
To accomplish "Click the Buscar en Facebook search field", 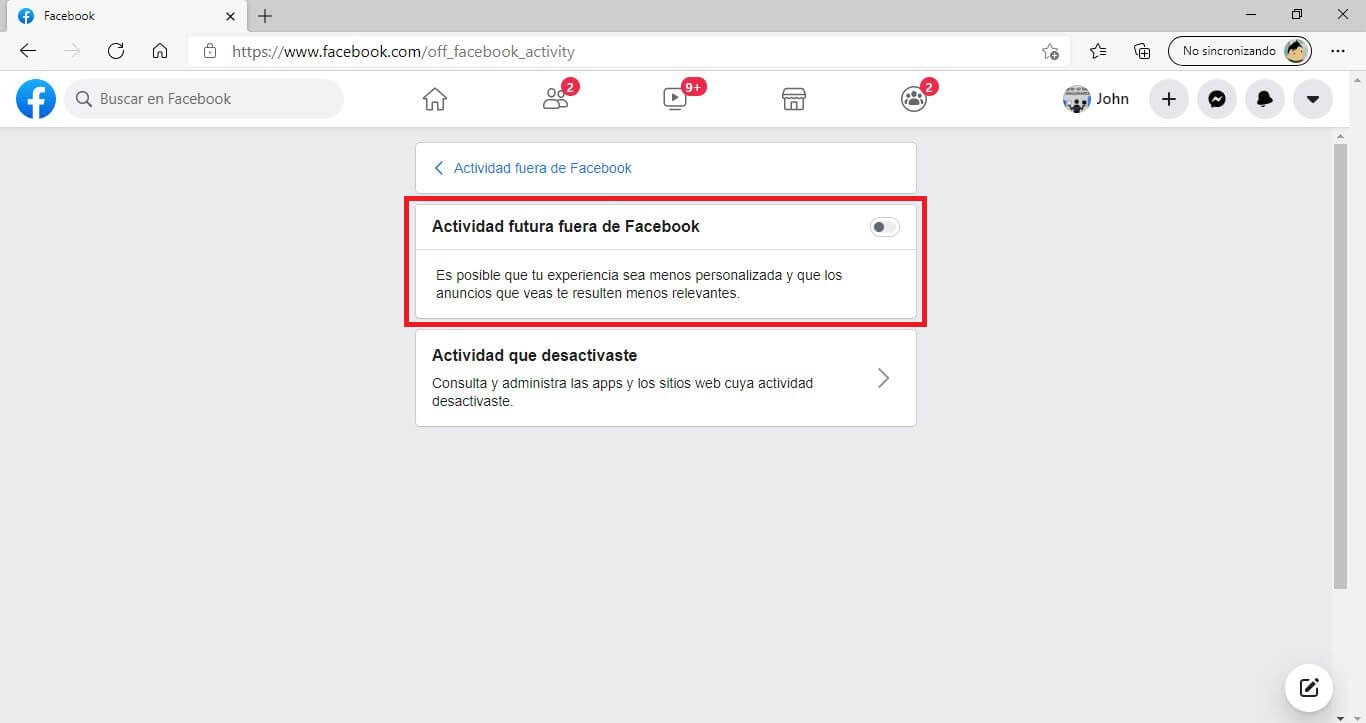I will coord(204,99).
